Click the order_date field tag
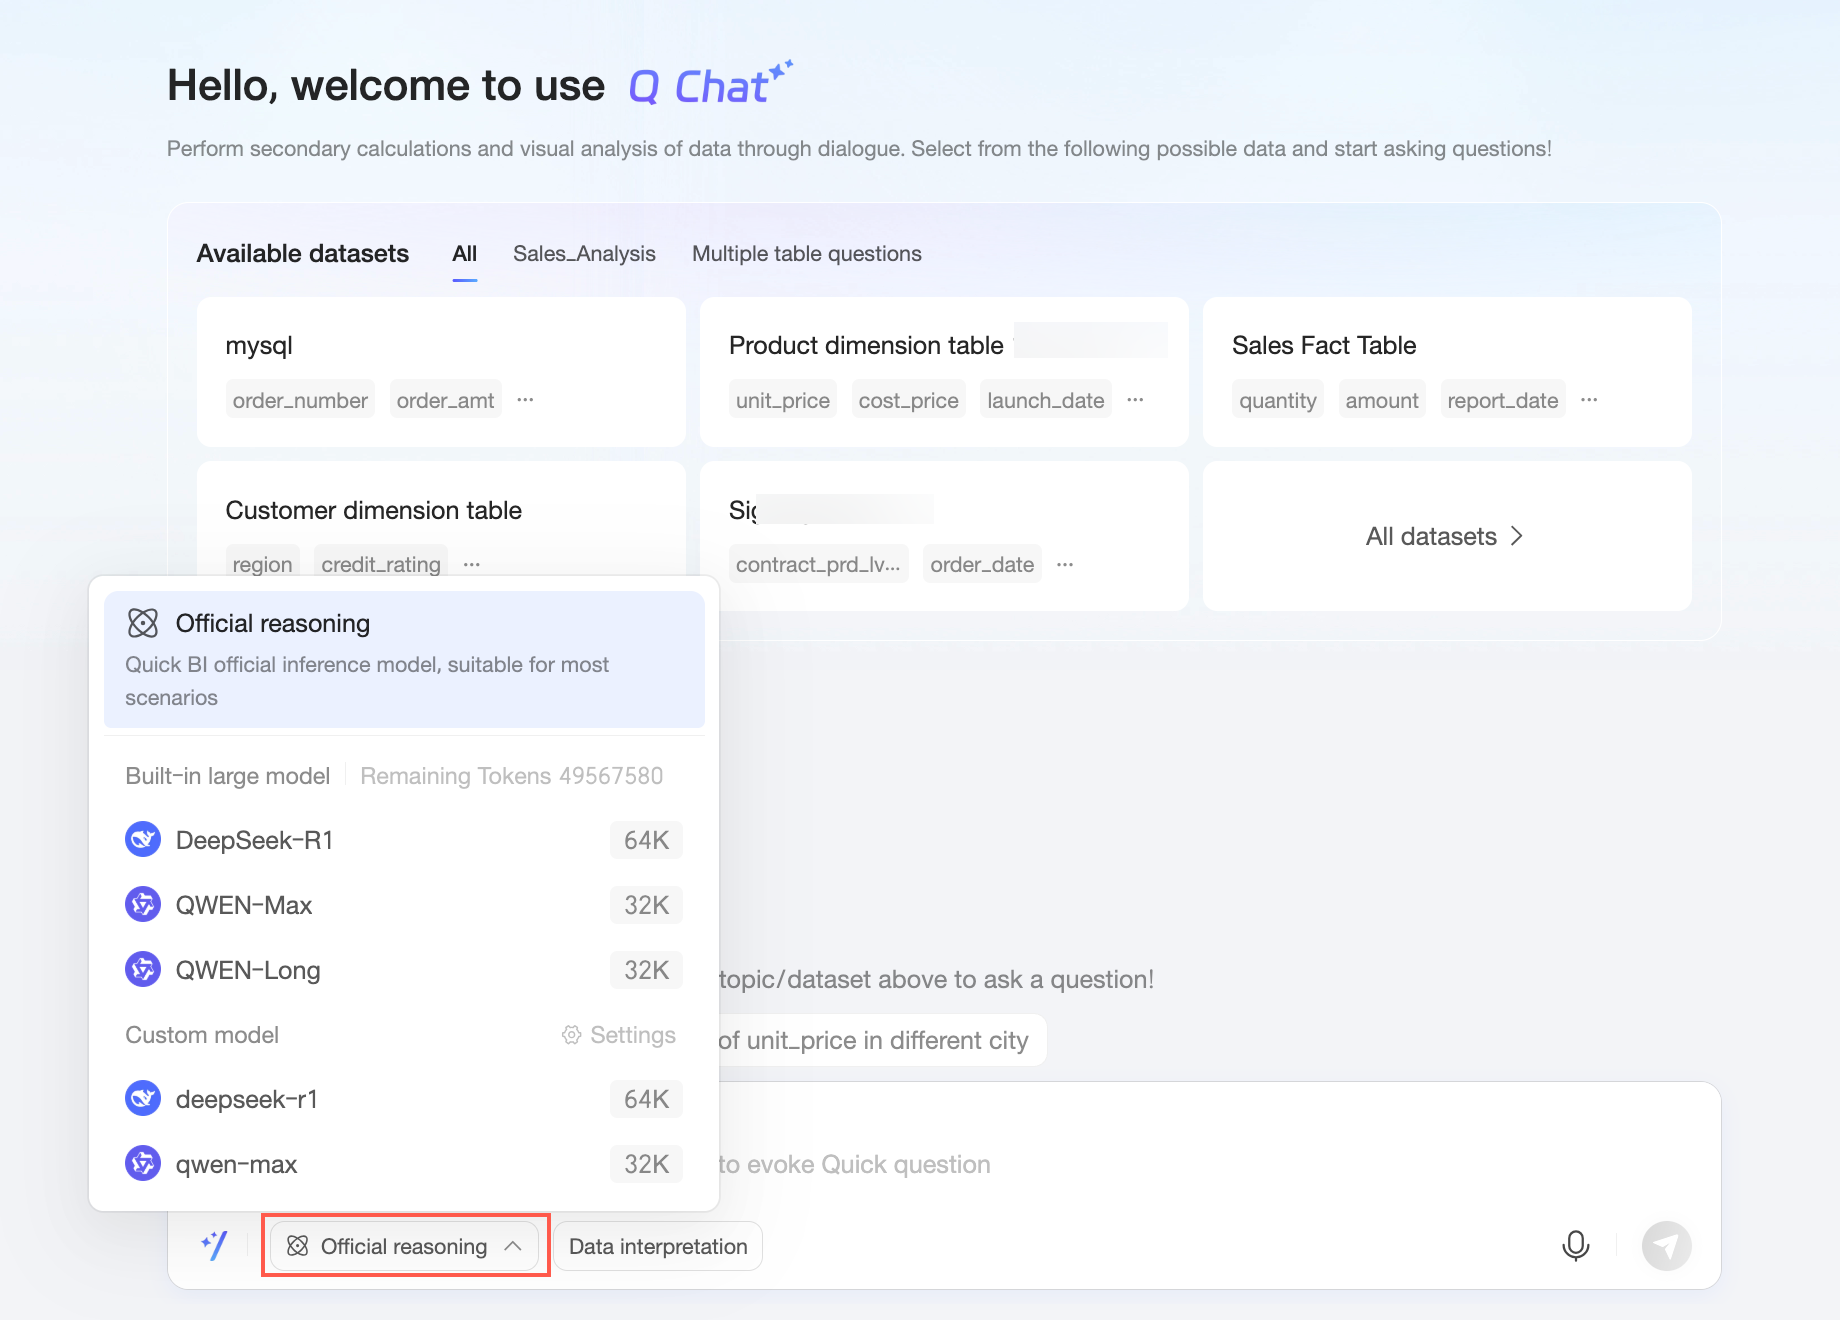This screenshot has height=1320, width=1840. [982, 564]
